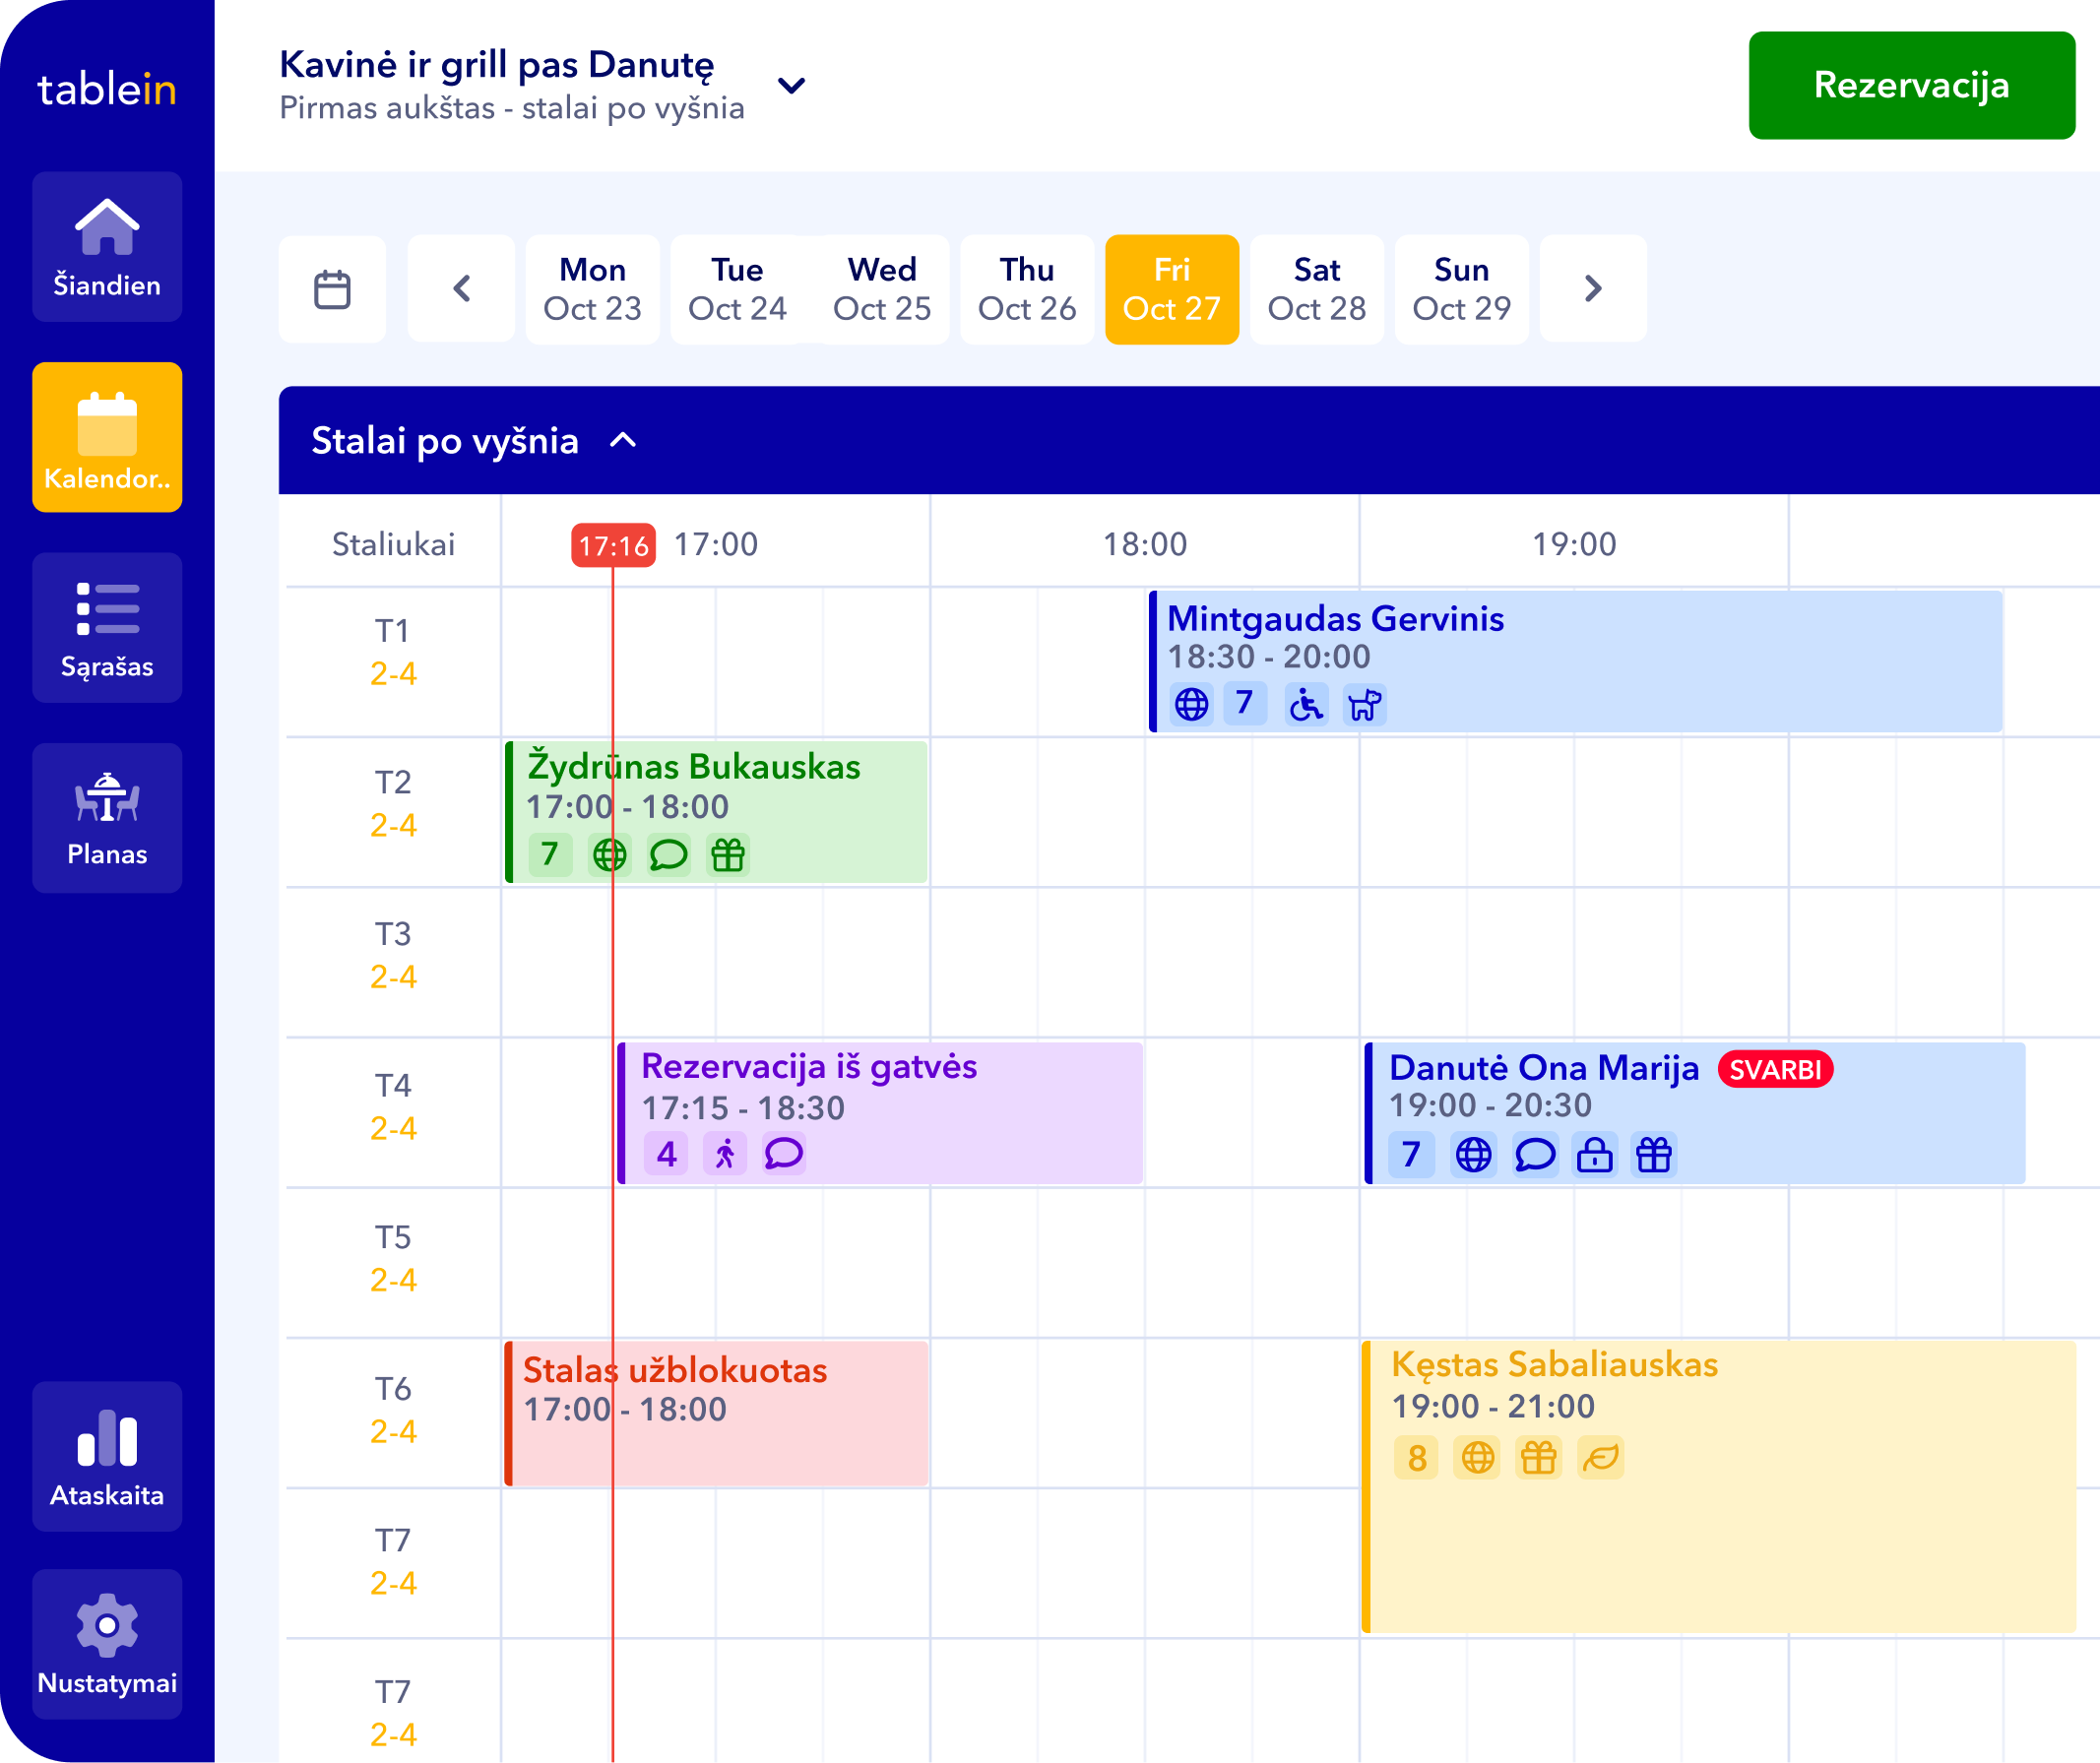
Task: Click gift icon in Danutė Ona Marija reservation
Action: [x=1654, y=1155]
